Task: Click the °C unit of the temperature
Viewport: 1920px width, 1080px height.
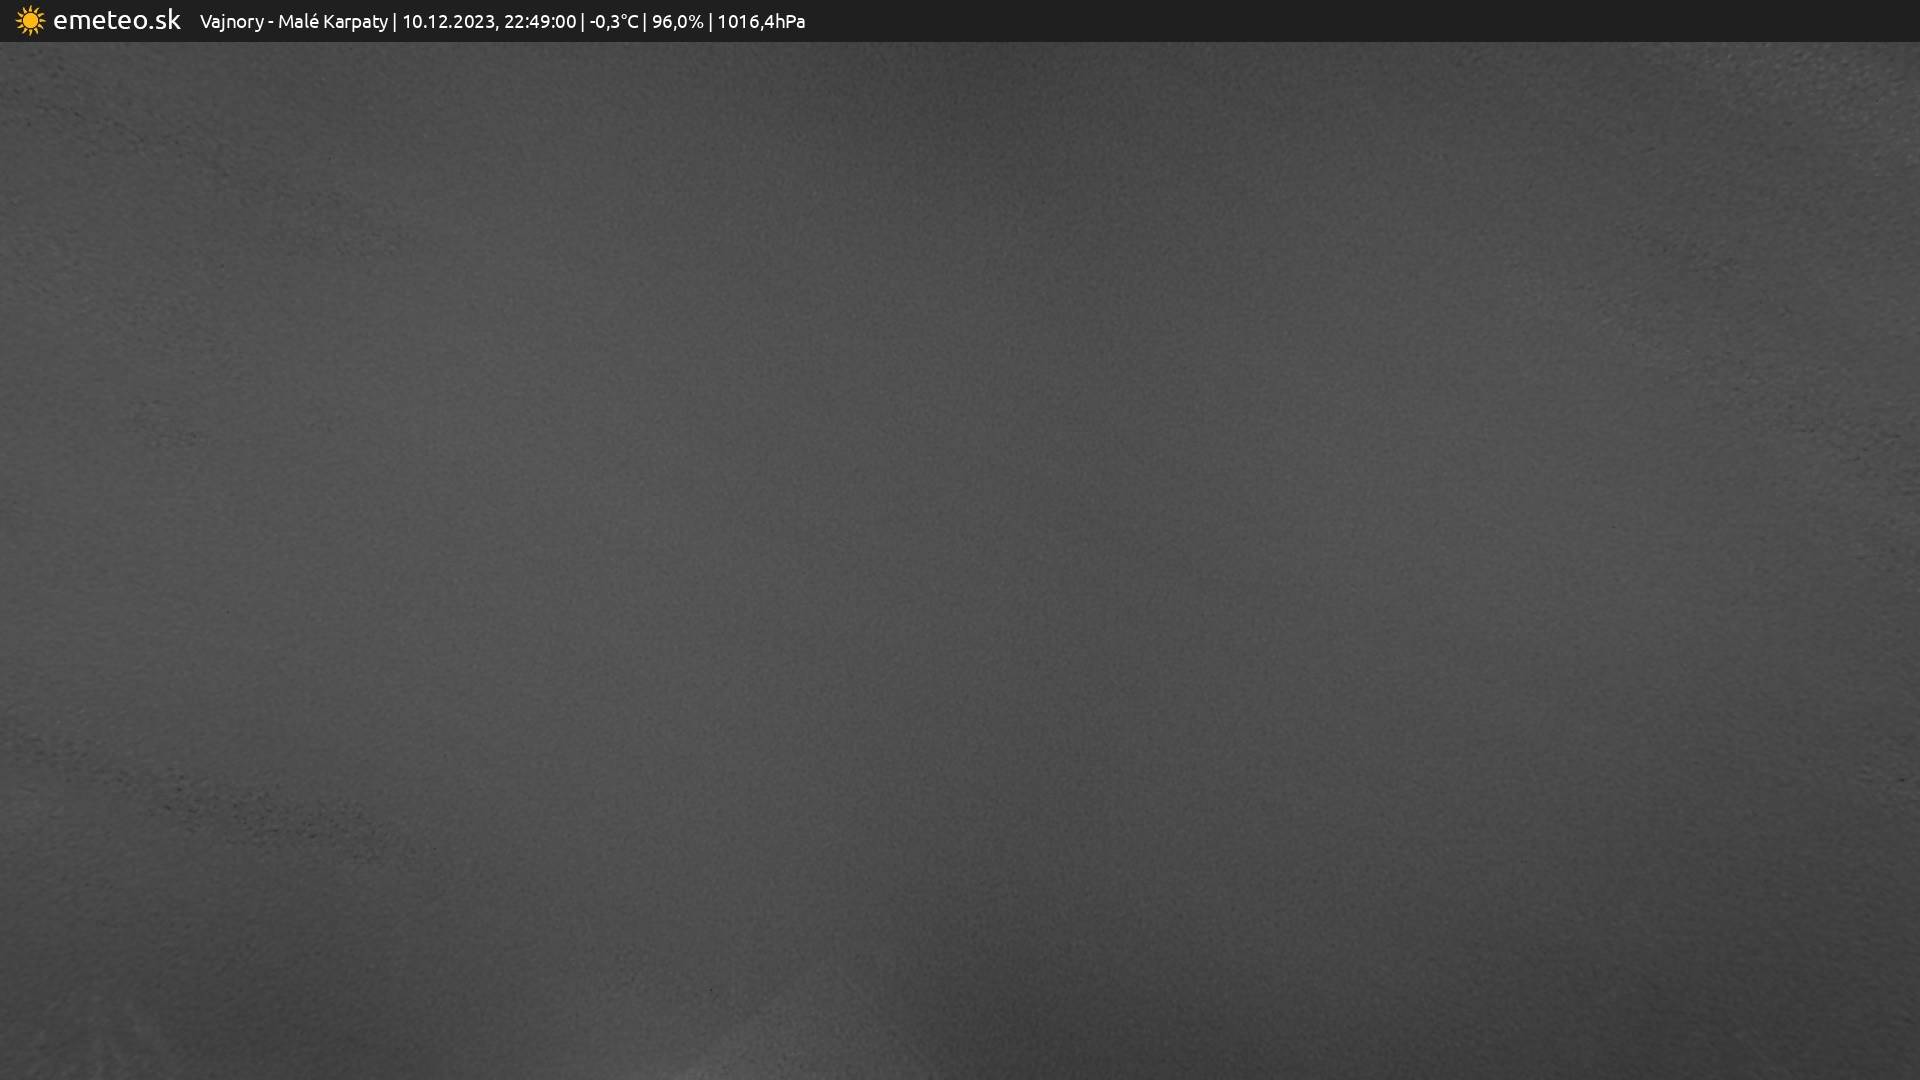Action: (629, 22)
